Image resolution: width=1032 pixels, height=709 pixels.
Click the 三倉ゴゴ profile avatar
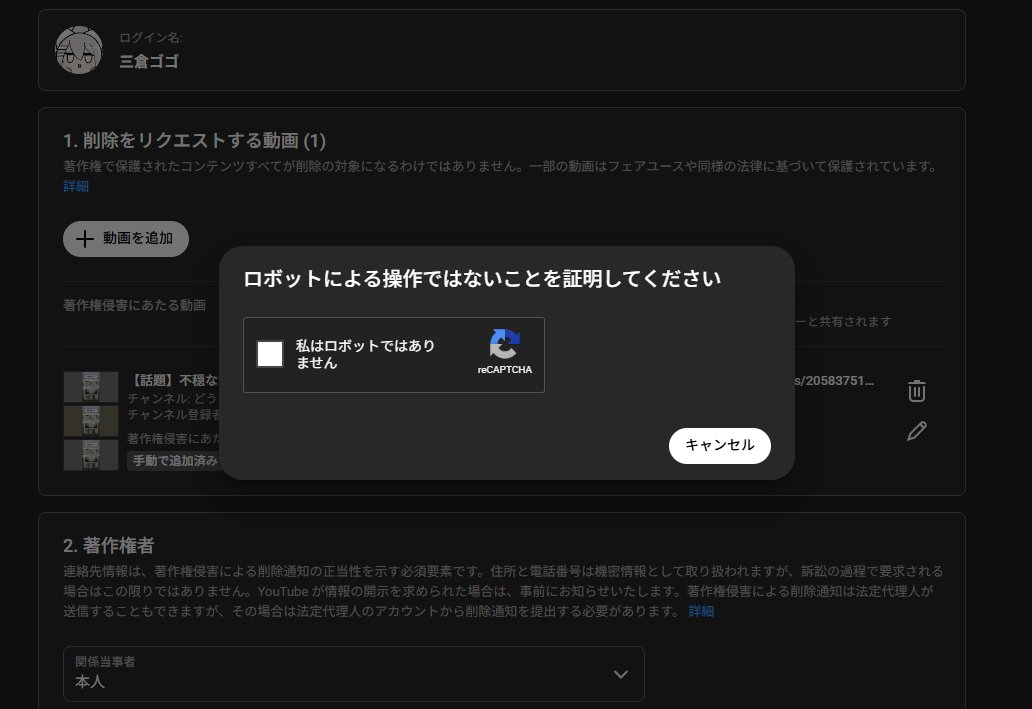79,50
